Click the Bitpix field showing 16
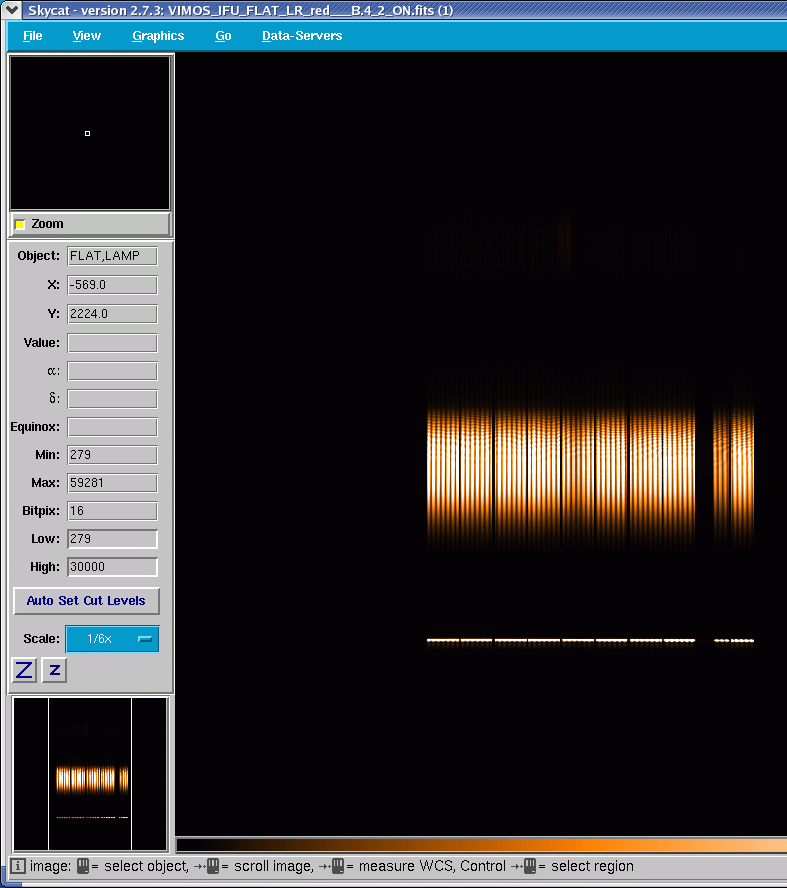 [112, 511]
